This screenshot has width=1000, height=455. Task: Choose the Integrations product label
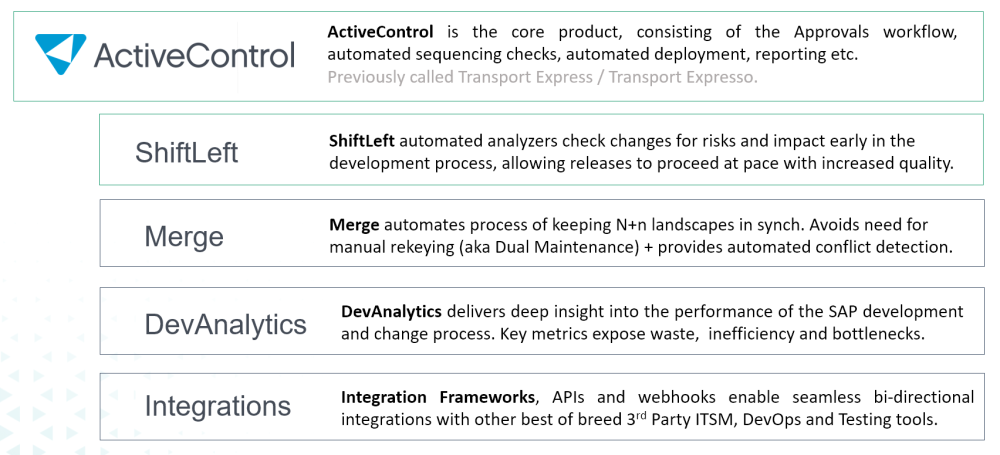tap(217, 406)
